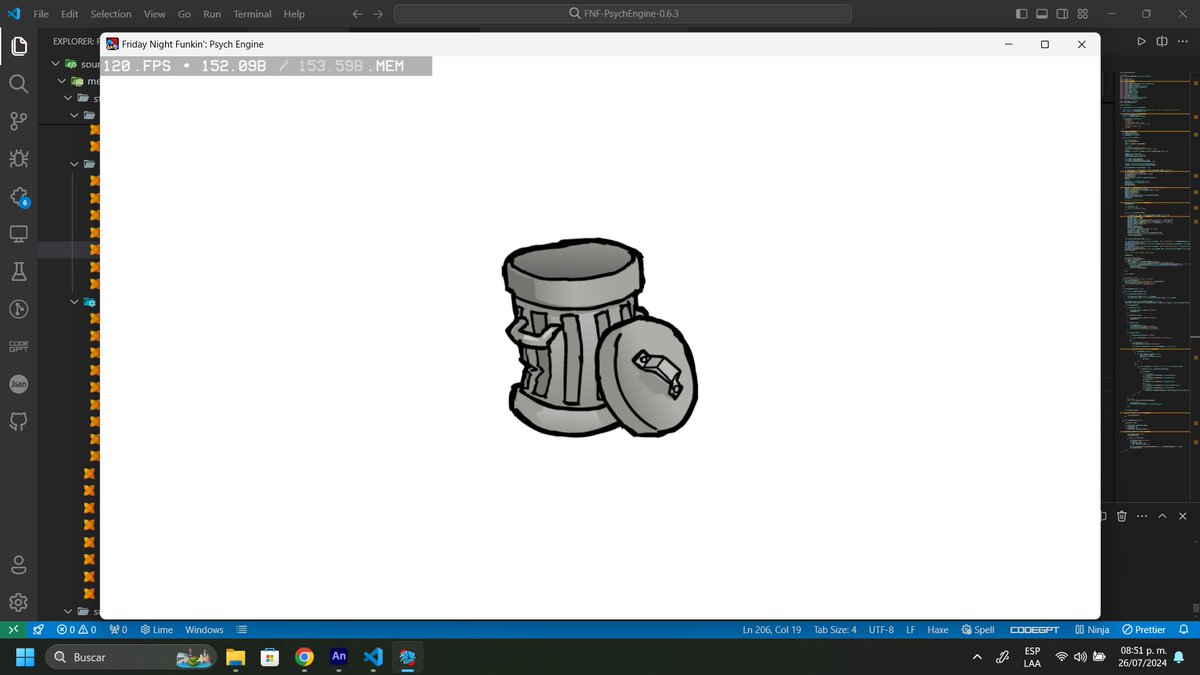Open the Manage gear in activity bar
Screen dimensions: 1200x675
[18, 602]
